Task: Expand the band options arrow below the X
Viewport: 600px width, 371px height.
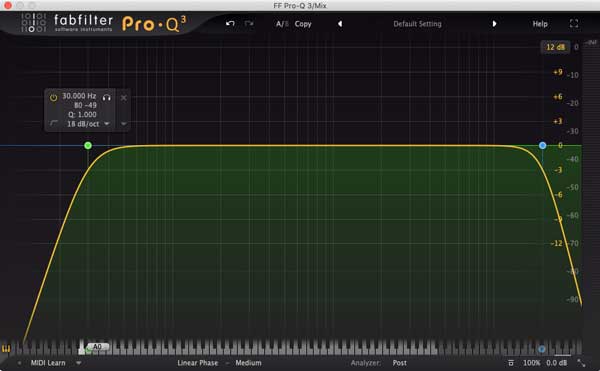Action: 124,124
